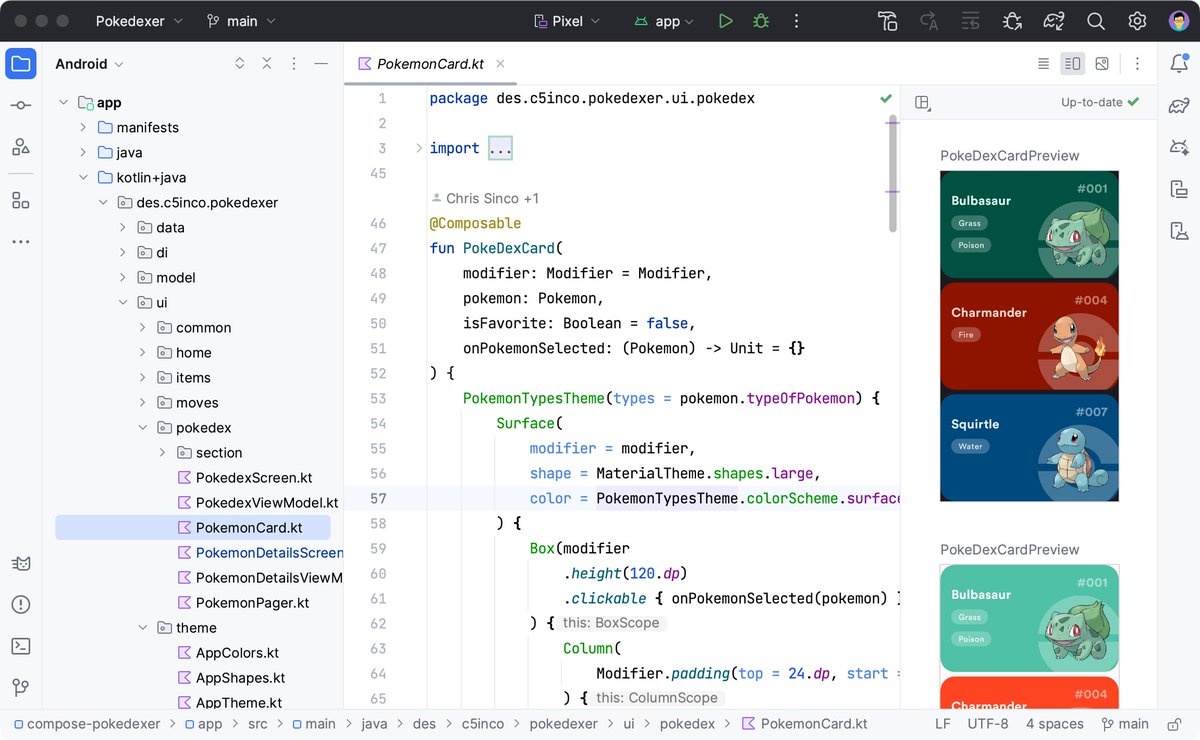Click the Debug app bug icon
Viewport: 1200px width, 740px height.
761,21
